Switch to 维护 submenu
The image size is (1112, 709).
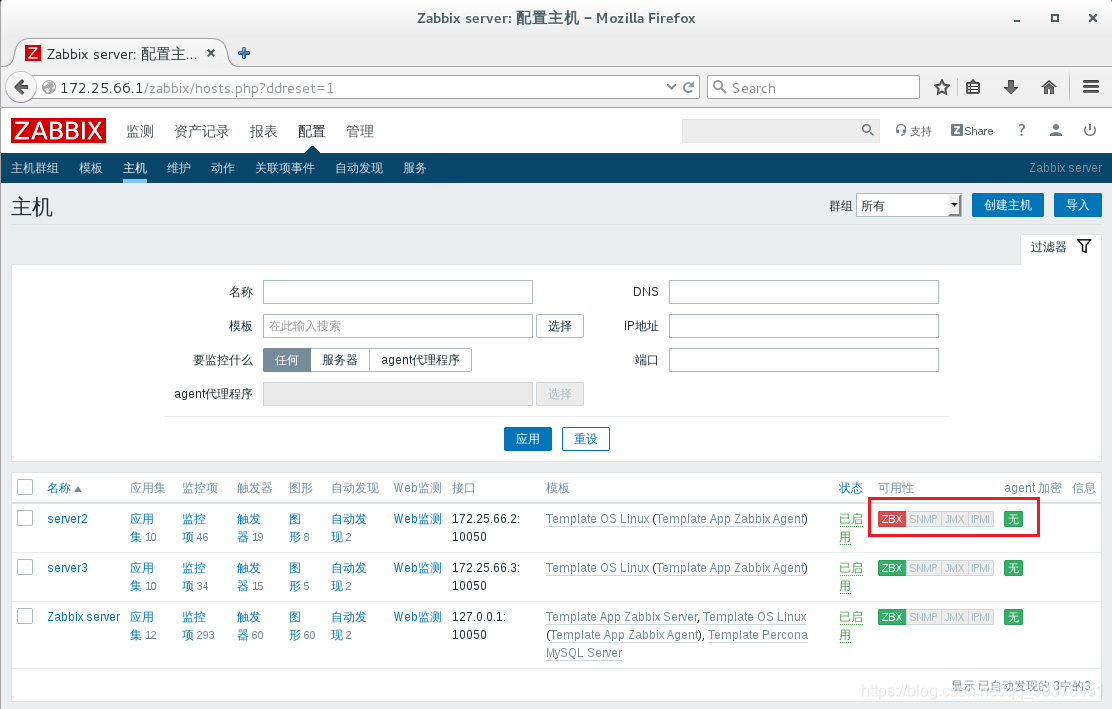click(x=179, y=168)
